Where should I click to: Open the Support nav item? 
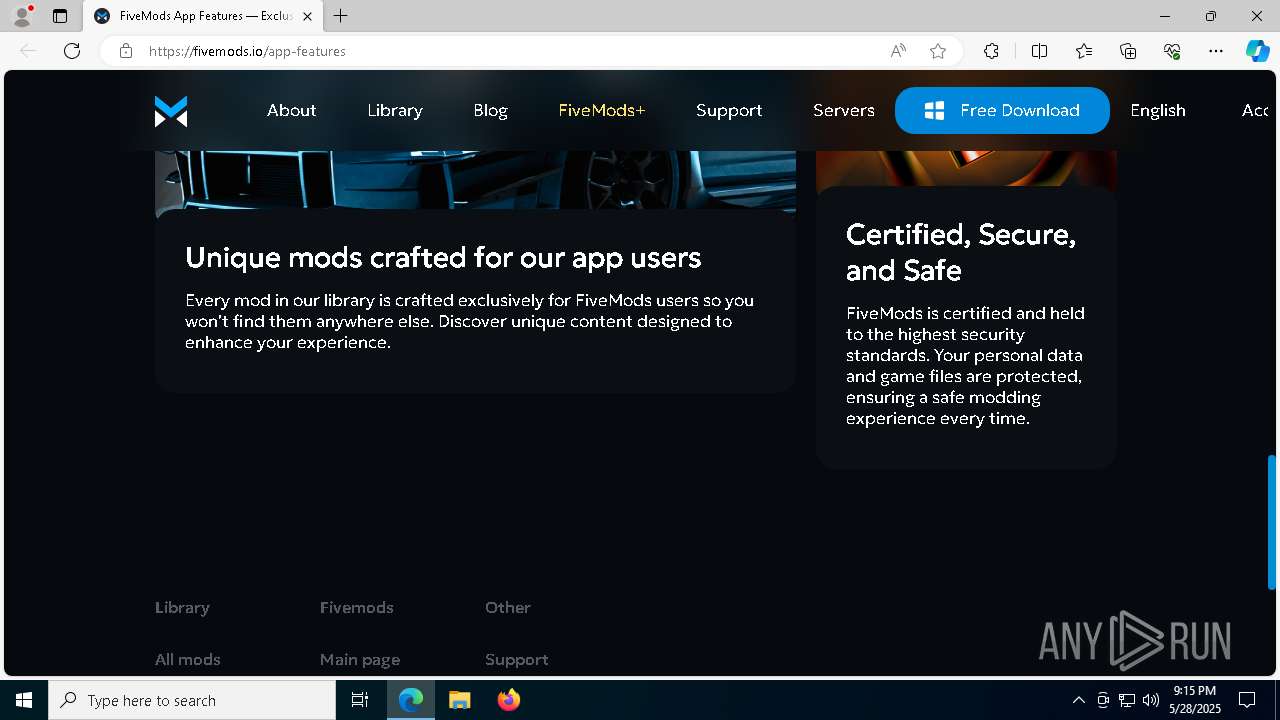pyautogui.click(x=729, y=110)
